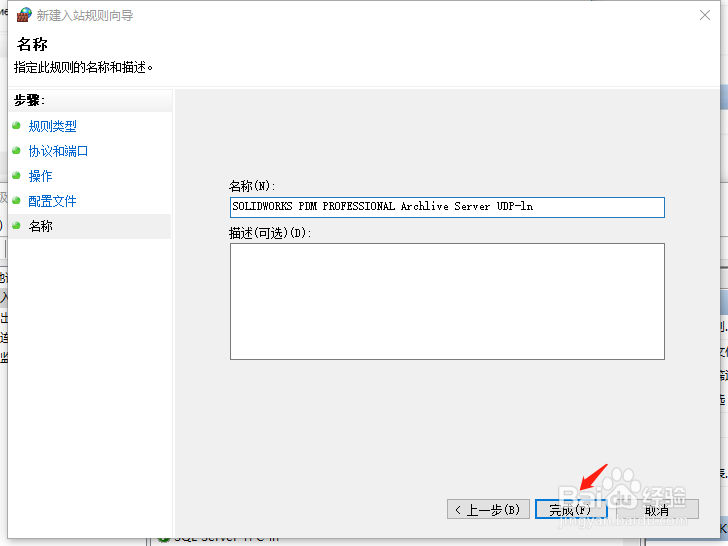Image resolution: width=728 pixels, height=546 pixels.
Task: Jump to the 配置文件 step
Action: point(52,201)
